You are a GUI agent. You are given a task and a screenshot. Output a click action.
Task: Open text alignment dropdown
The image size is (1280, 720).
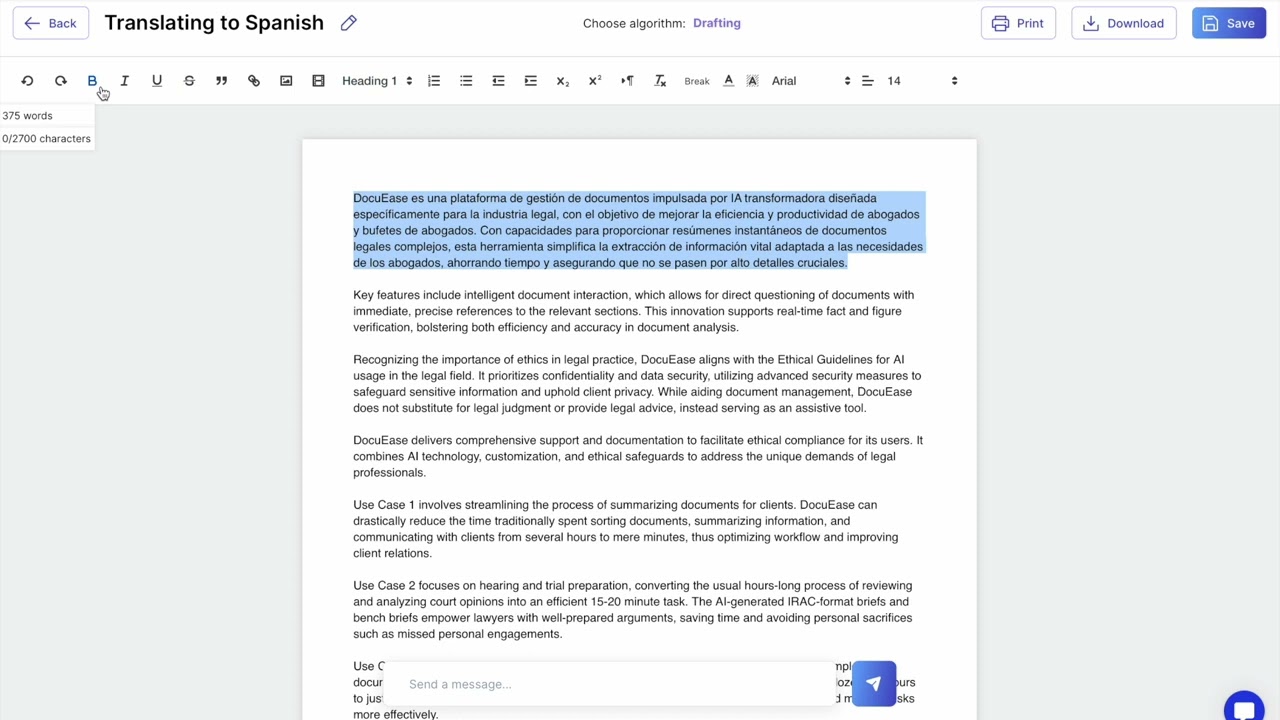pyautogui.click(x=868, y=81)
